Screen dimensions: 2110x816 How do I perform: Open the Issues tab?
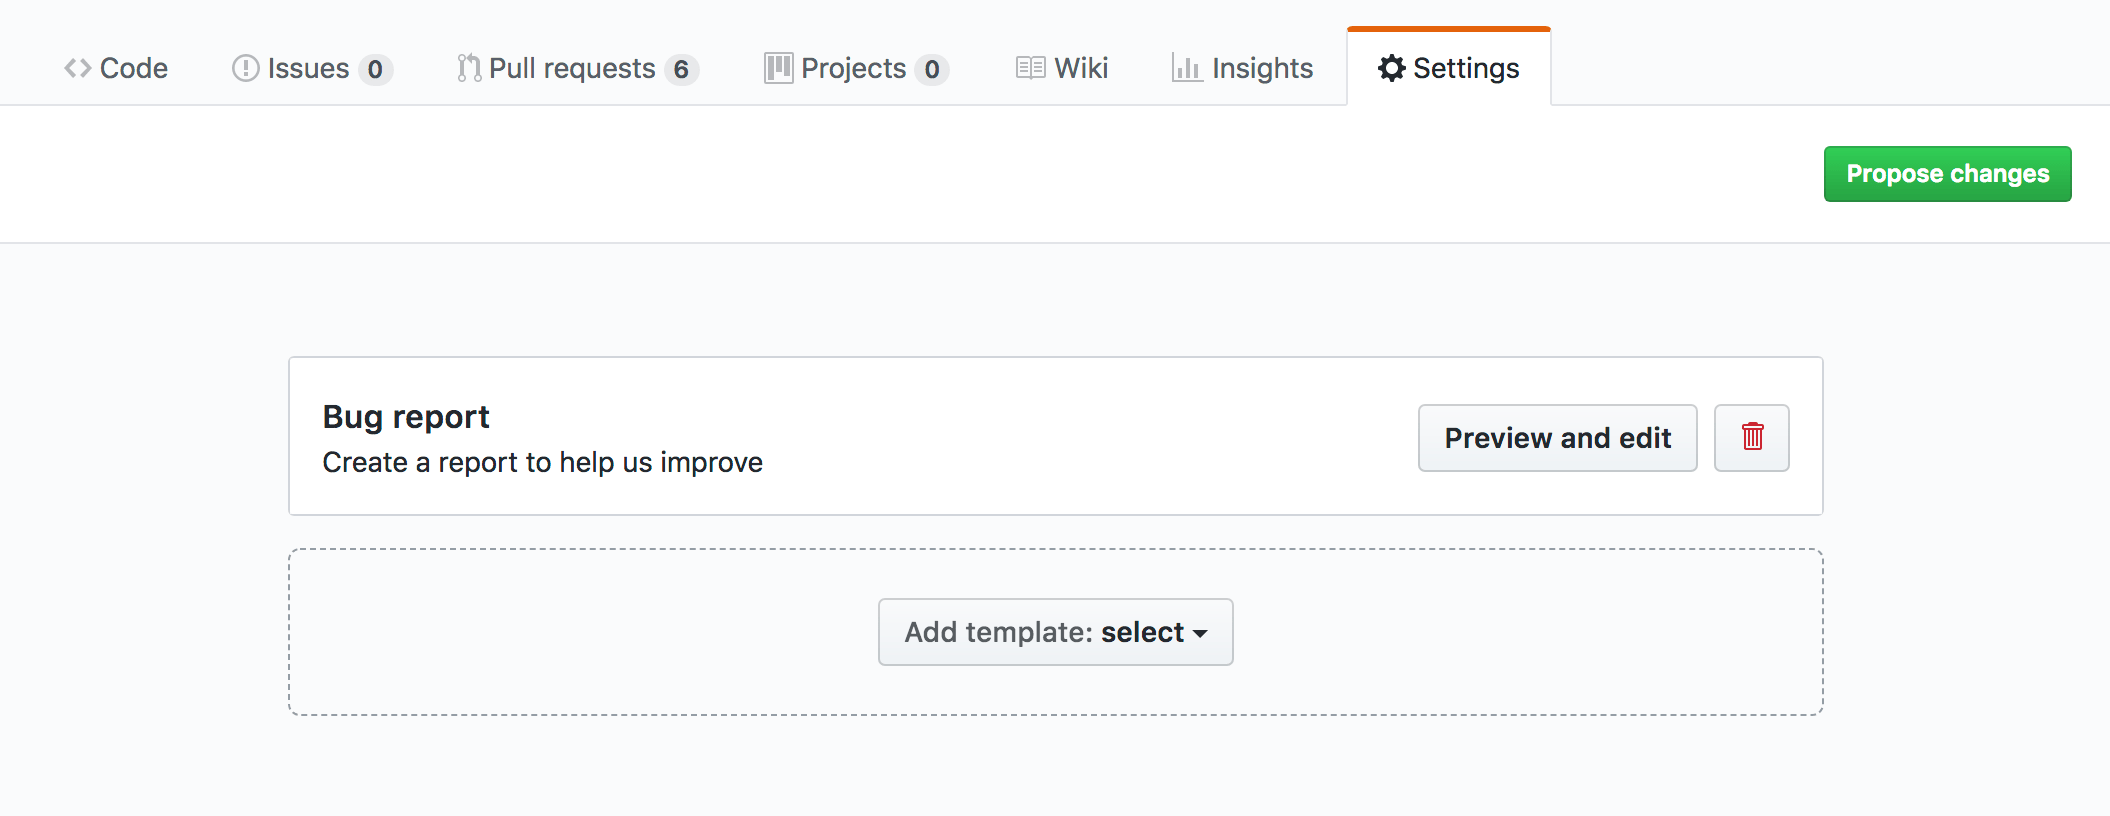tap(308, 68)
